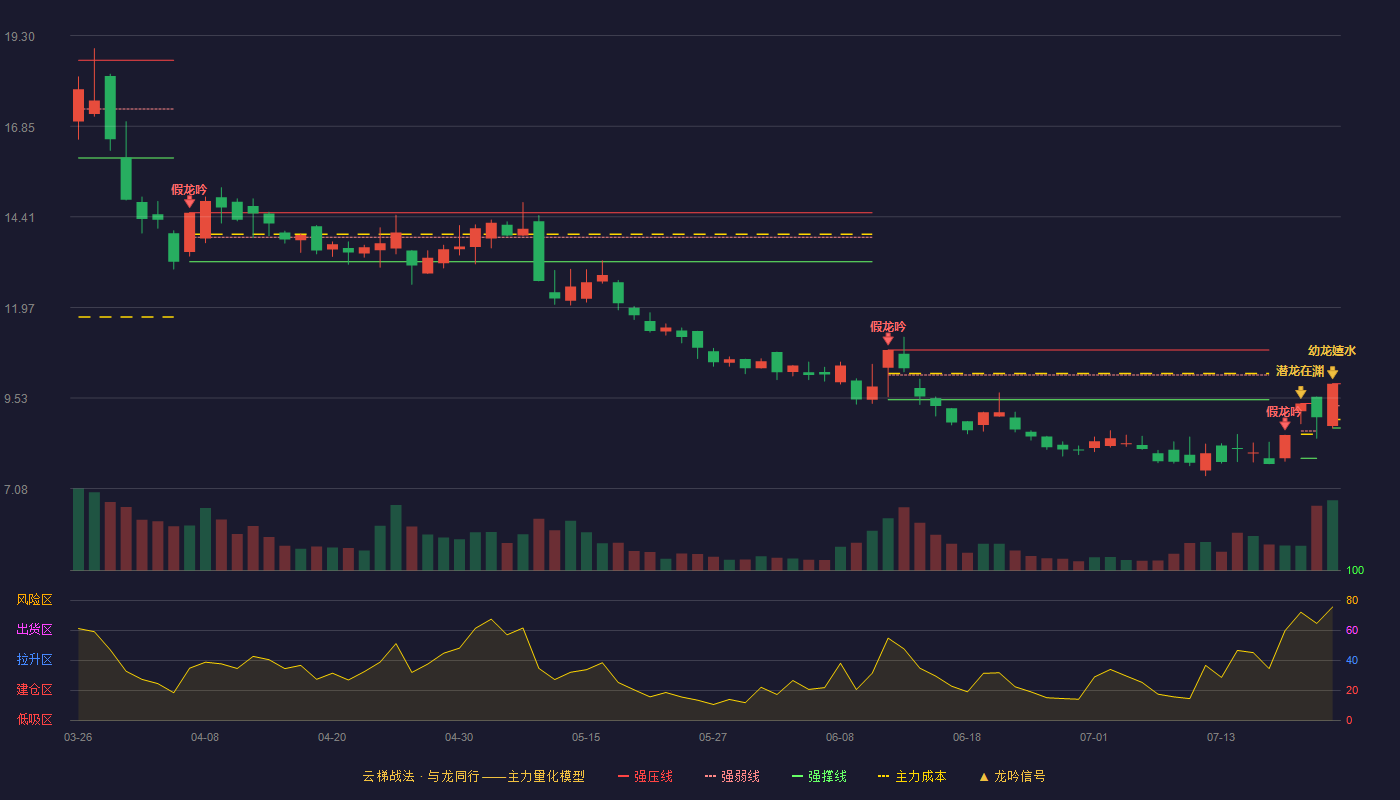Click the 出货区 zone label
Viewport: 1400px width, 800px height.
coord(34,630)
